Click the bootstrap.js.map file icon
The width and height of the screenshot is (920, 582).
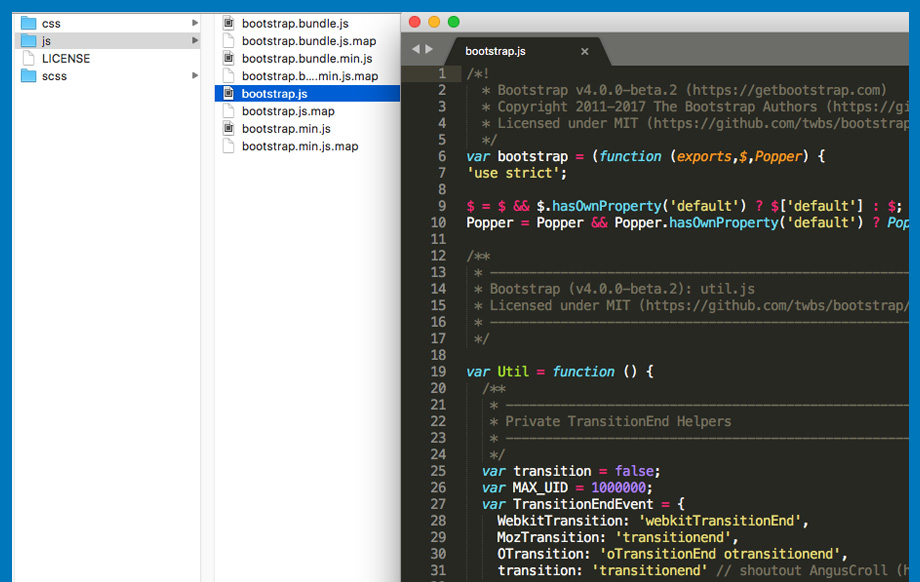pyautogui.click(x=229, y=111)
